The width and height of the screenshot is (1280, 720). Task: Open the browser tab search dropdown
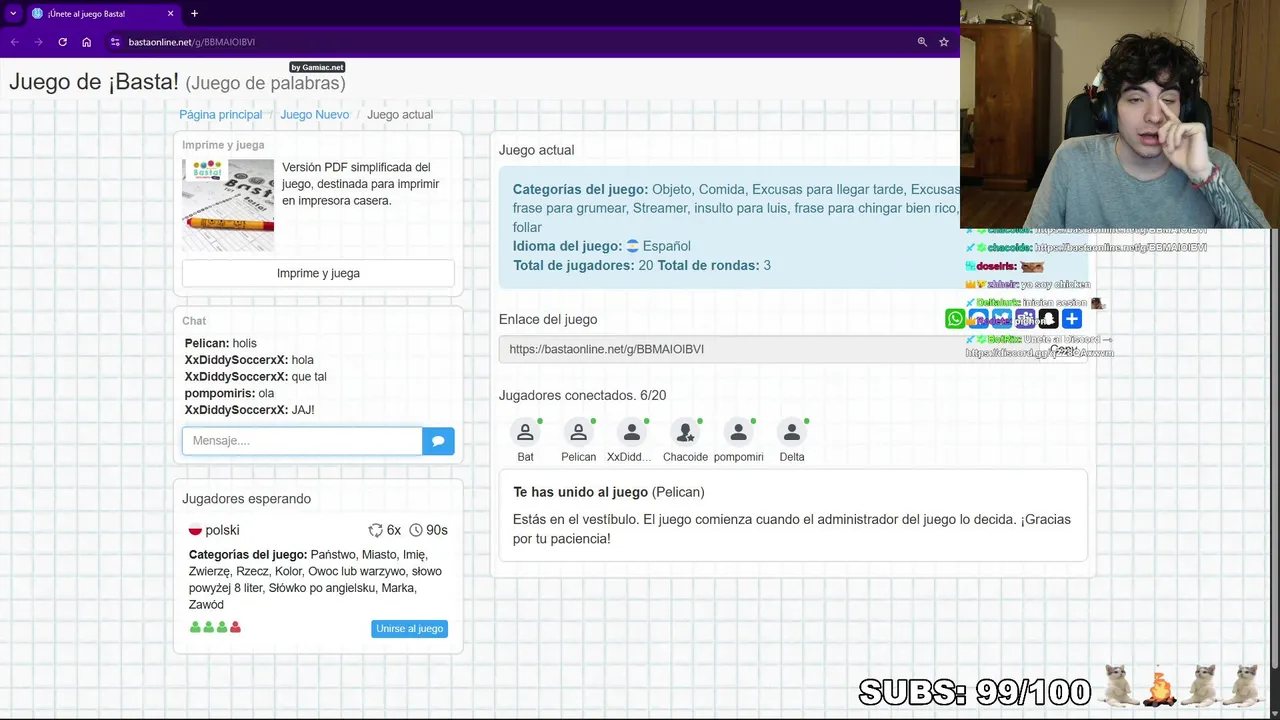(x=12, y=14)
